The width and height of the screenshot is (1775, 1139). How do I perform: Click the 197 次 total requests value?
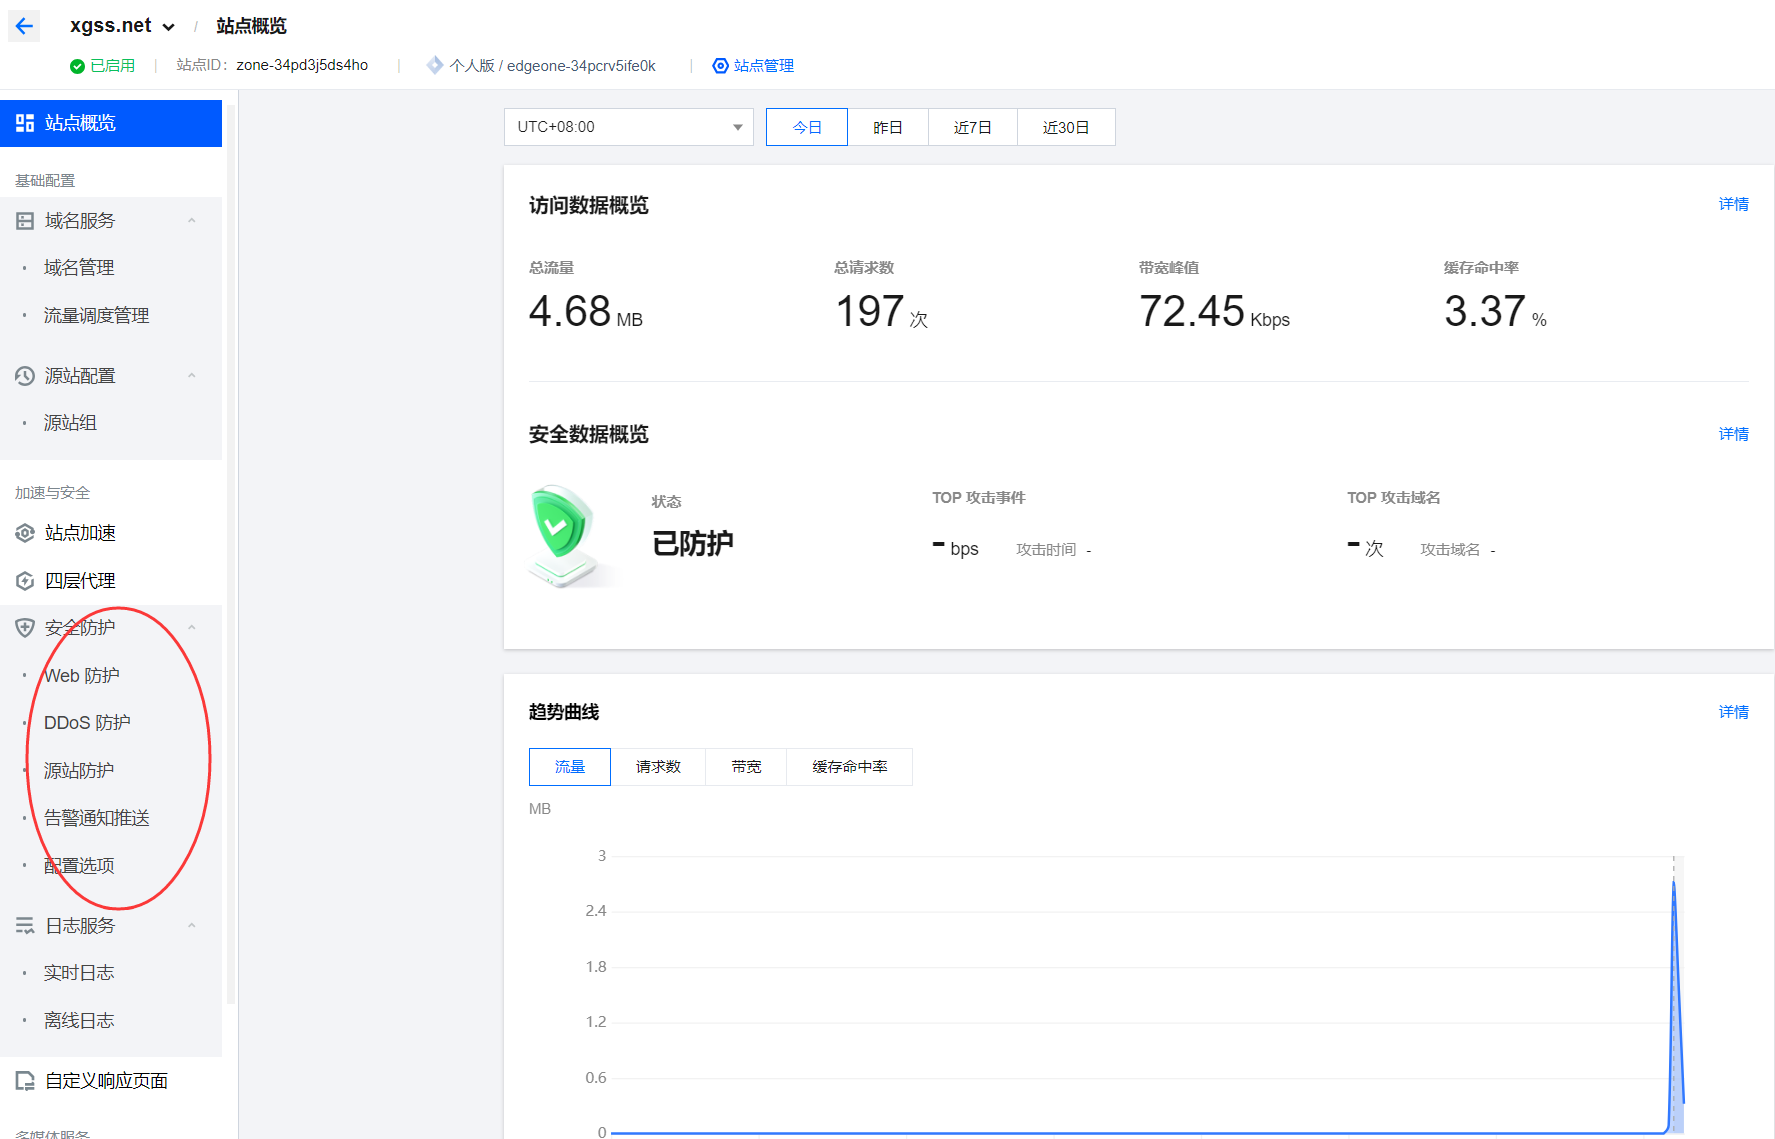(882, 311)
